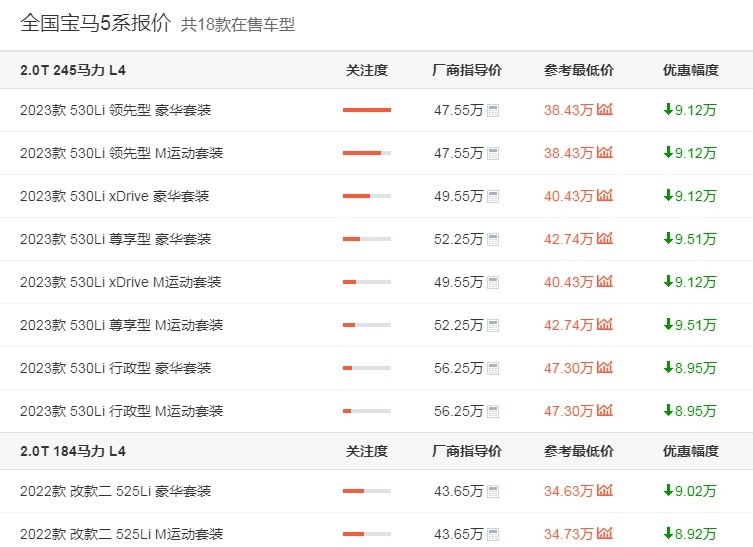This screenshot has height=547, width=753.
Task: Click discount 8.92万 on 525Li M运动套装 row
Action: [x=690, y=534]
